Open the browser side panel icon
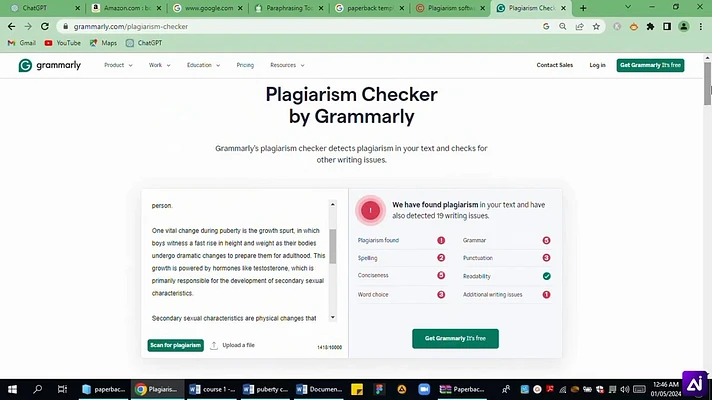The width and height of the screenshot is (712, 400). (667, 27)
